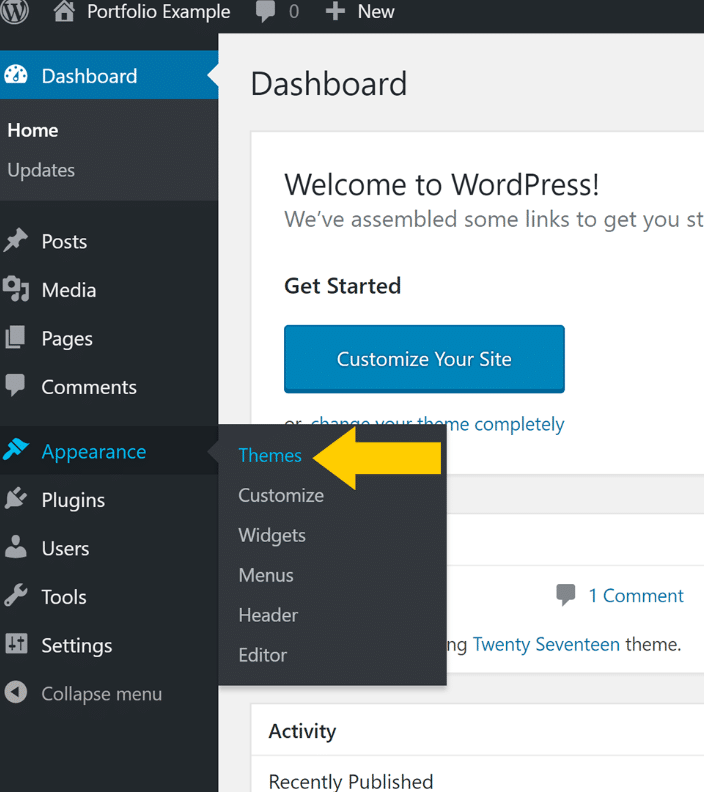Image resolution: width=704 pixels, height=792 pixels.
Task: Go to Home under Dashboard
Action: coord(33,130)
